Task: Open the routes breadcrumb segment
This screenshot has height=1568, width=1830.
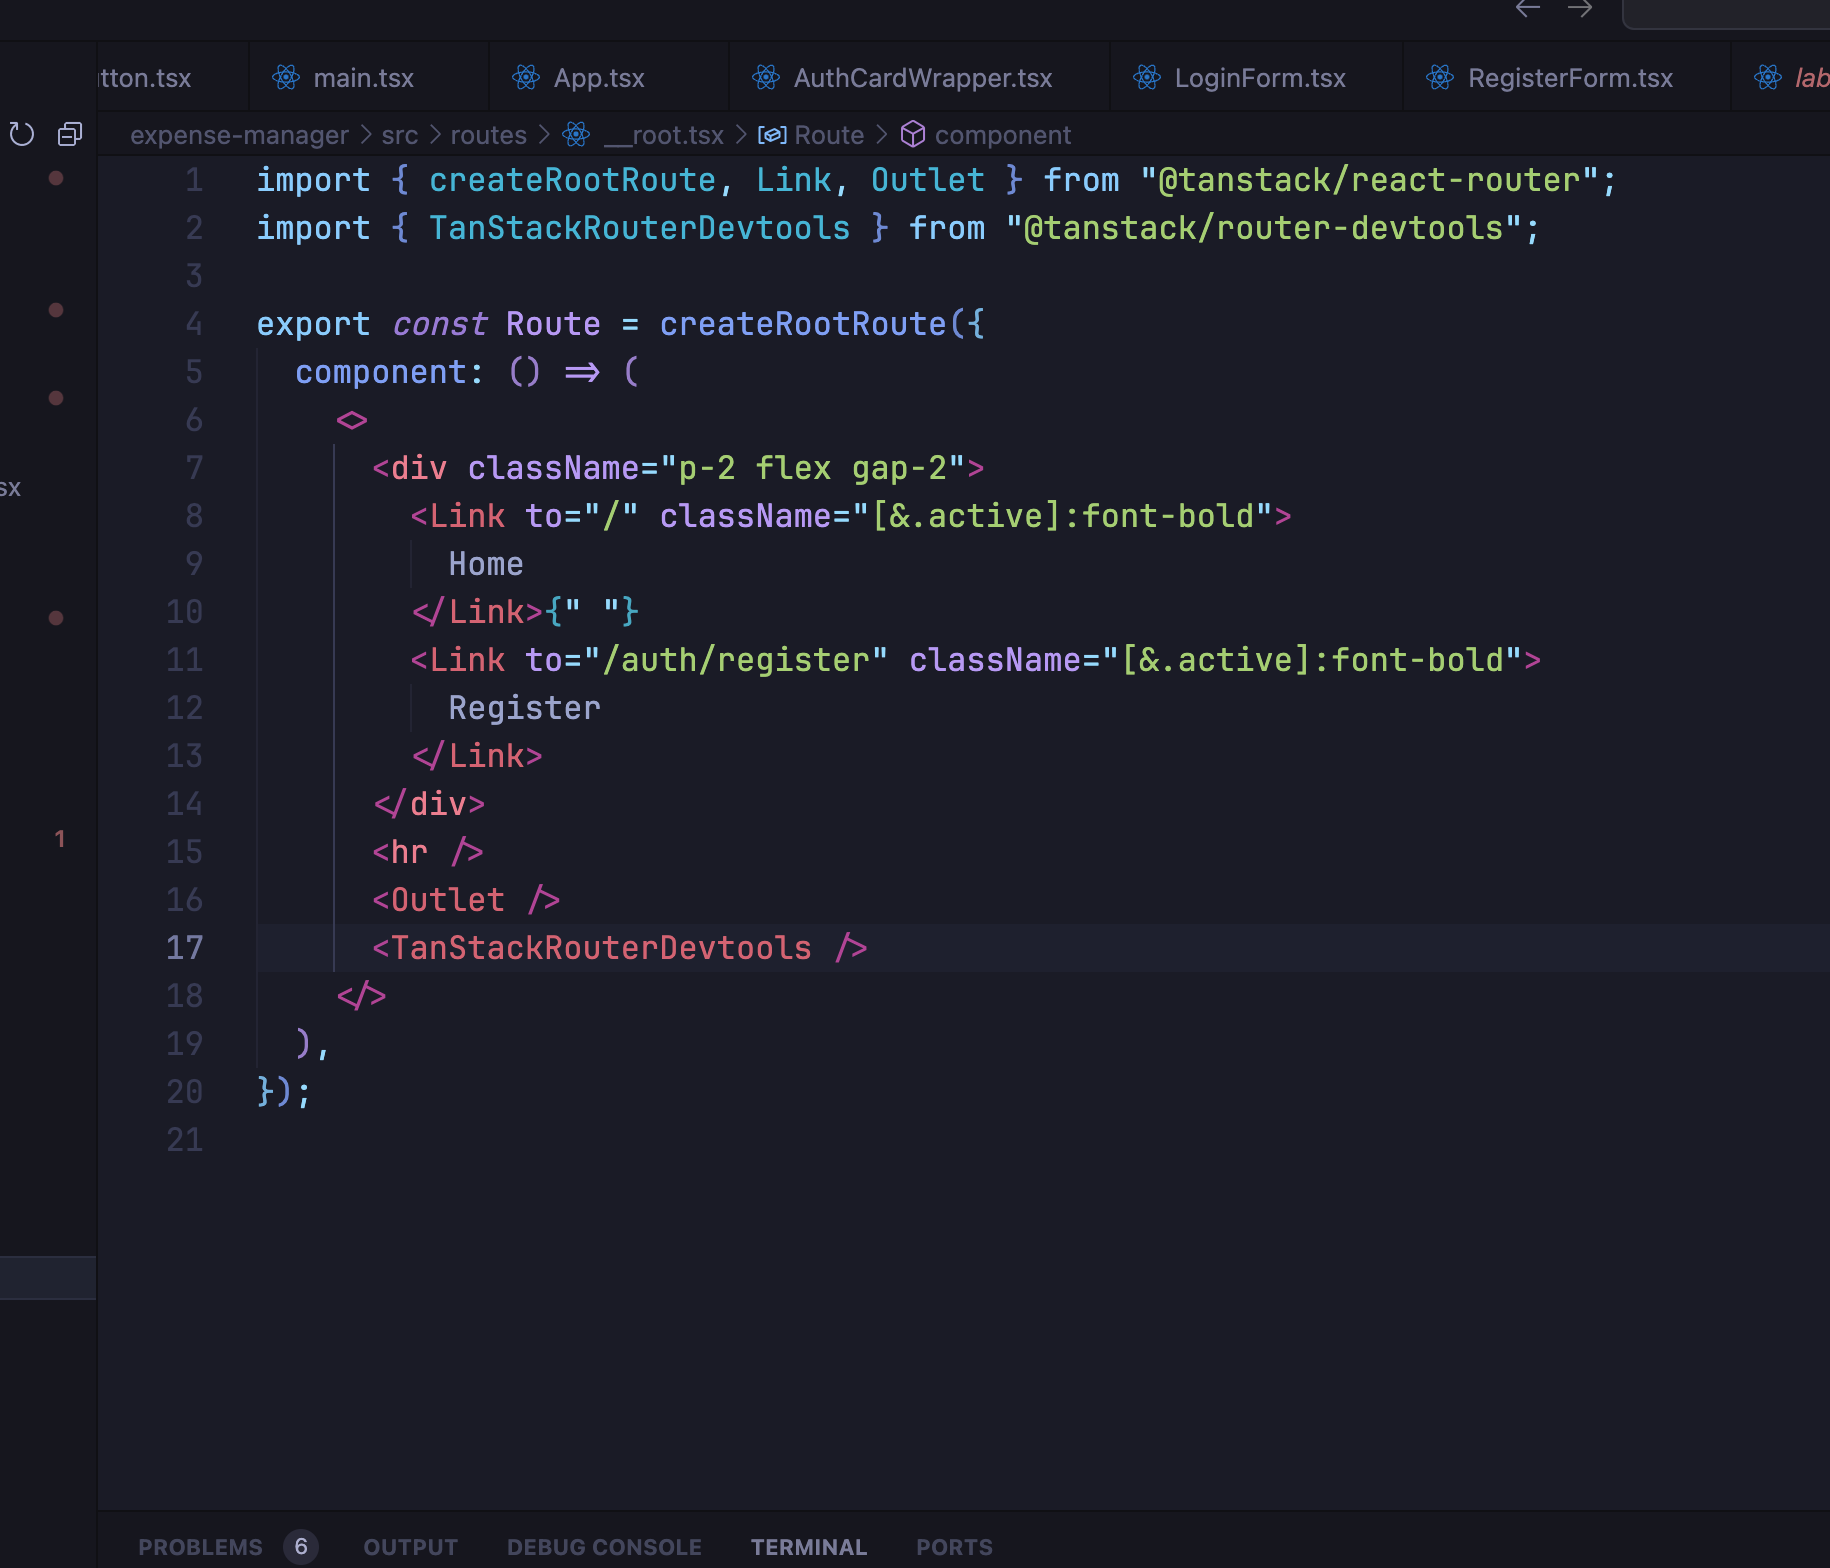Action: tap(489, 135)
